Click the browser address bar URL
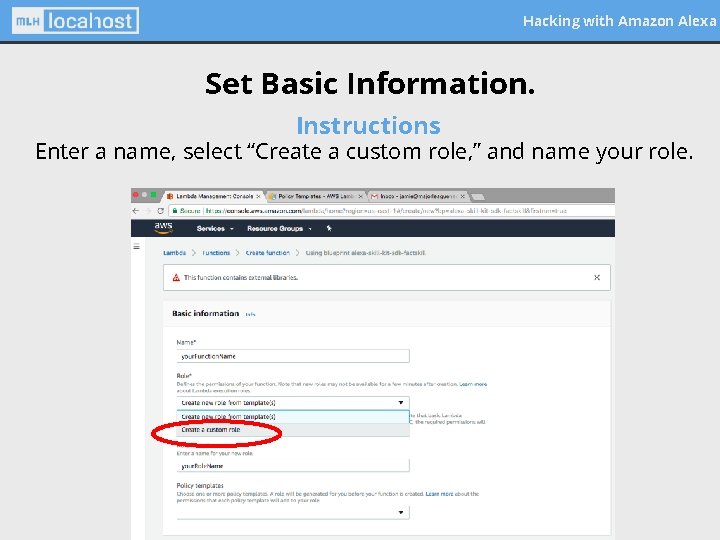 pyautogui.click(x=386, y=211)
